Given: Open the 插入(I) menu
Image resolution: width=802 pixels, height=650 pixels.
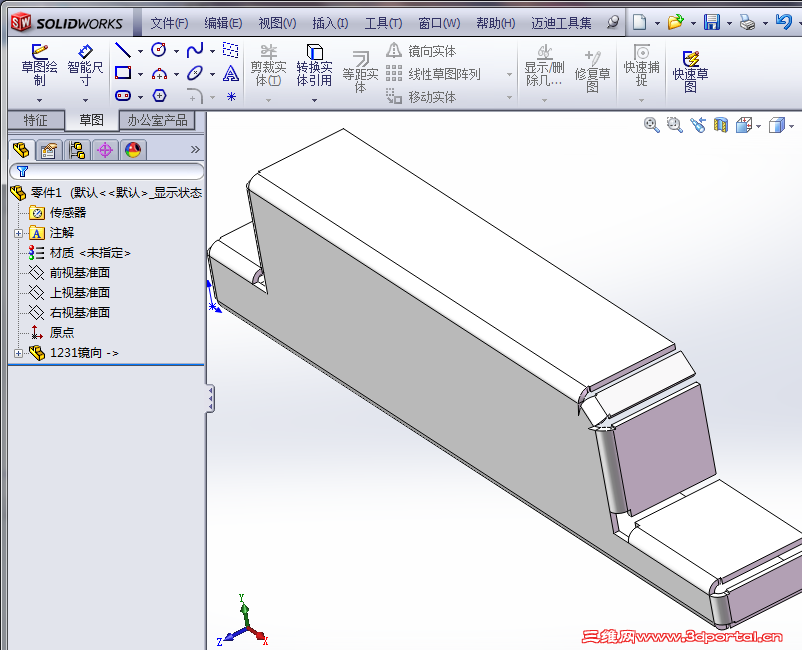Looking at the screenshot, I should coord(330,23).
